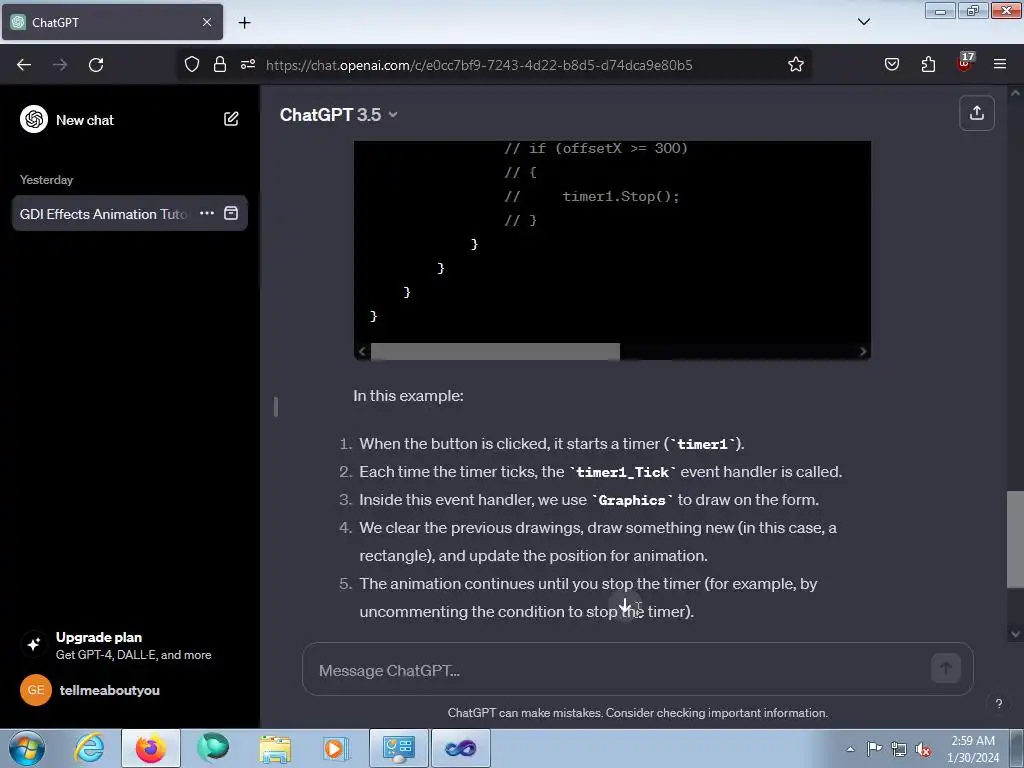Image resolution: width=1024 pixels, height=768 pixels.
Task: Open Firefox hamburger application menu
Action: click(1000, 64)
